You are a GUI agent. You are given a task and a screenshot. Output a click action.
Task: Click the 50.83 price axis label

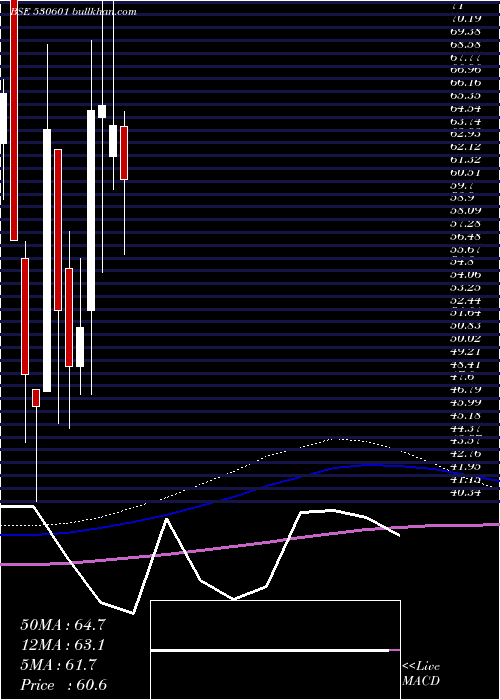[465, 327]
